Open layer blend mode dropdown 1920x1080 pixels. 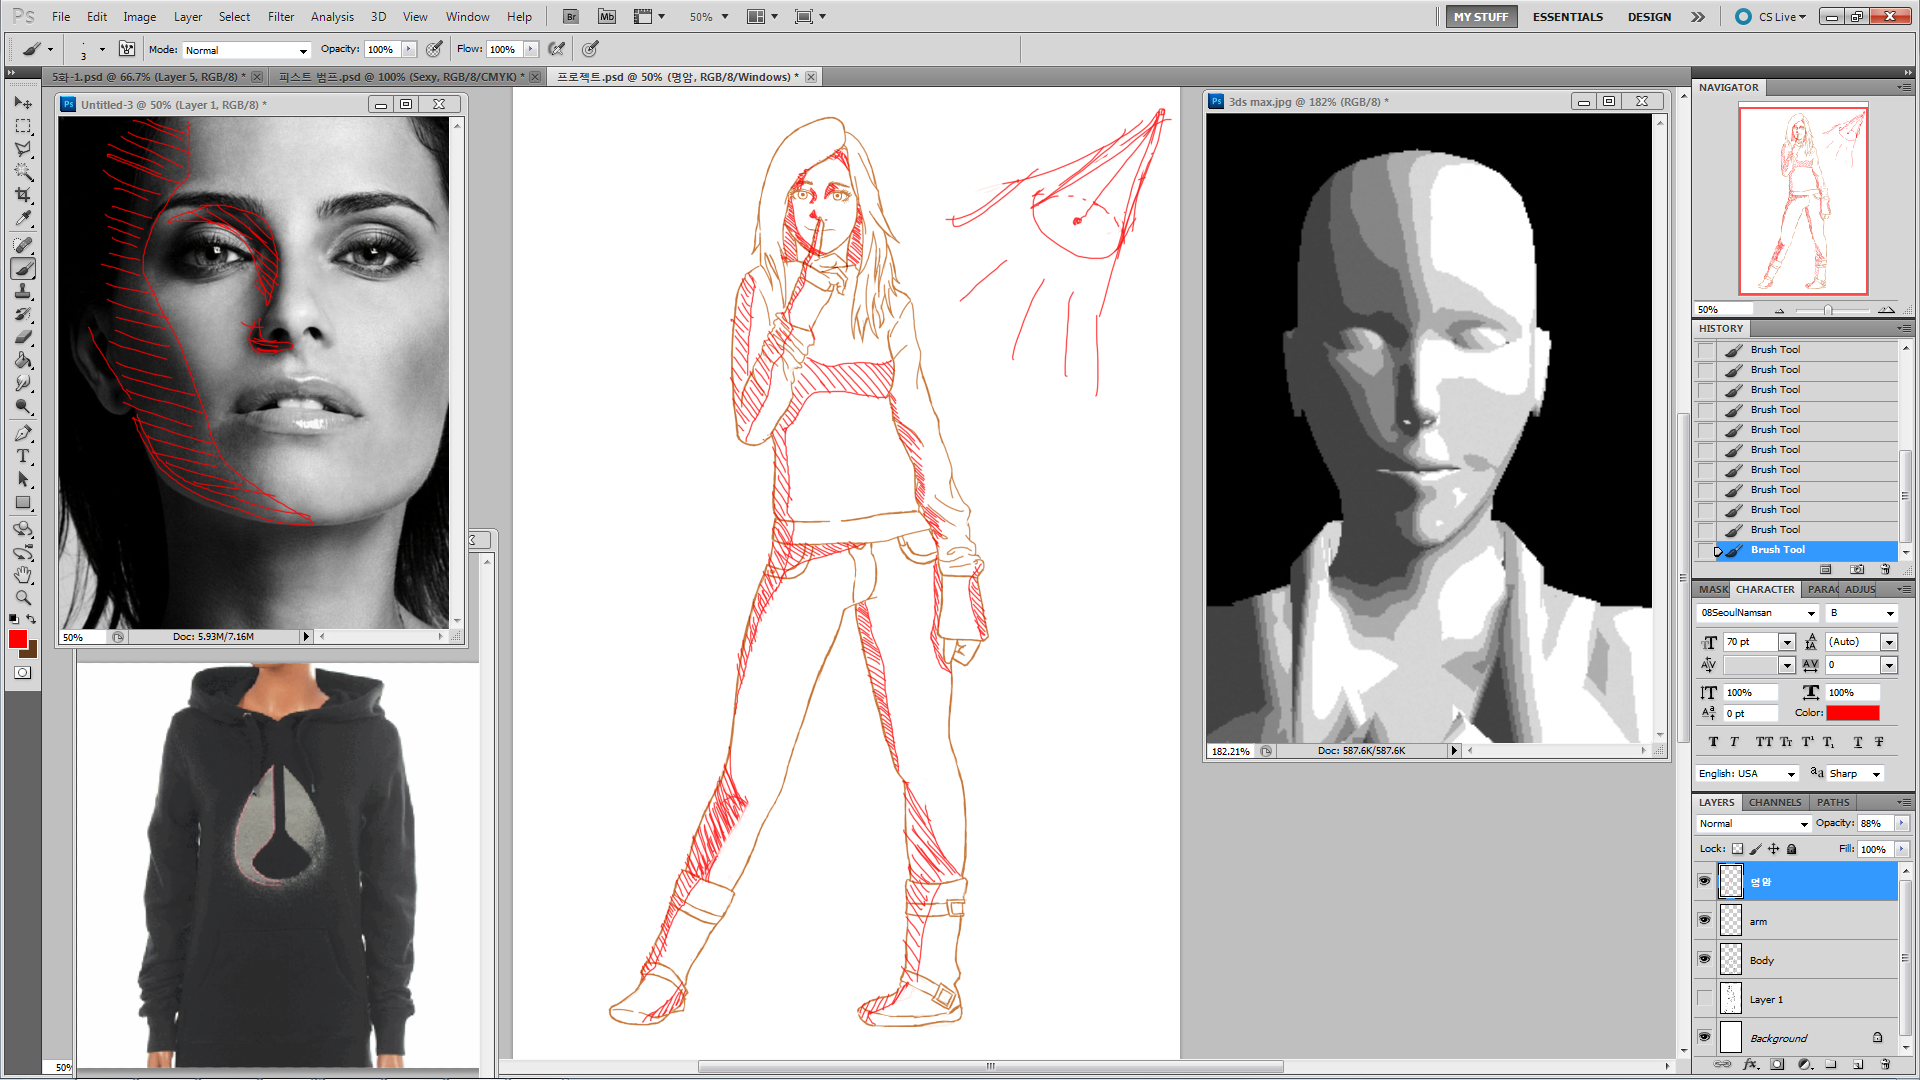tap(1754, 824)
